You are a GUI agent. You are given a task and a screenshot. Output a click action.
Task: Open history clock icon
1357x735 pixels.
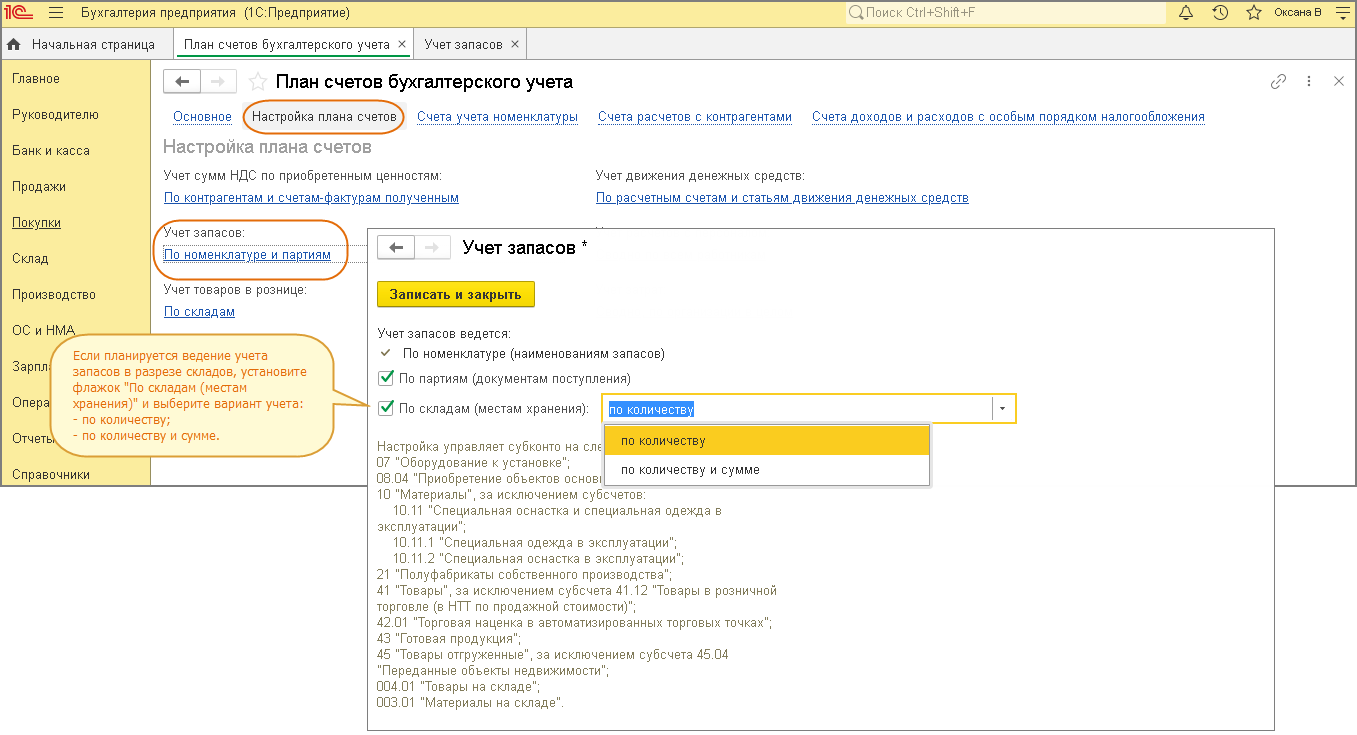click(1220, 13)
